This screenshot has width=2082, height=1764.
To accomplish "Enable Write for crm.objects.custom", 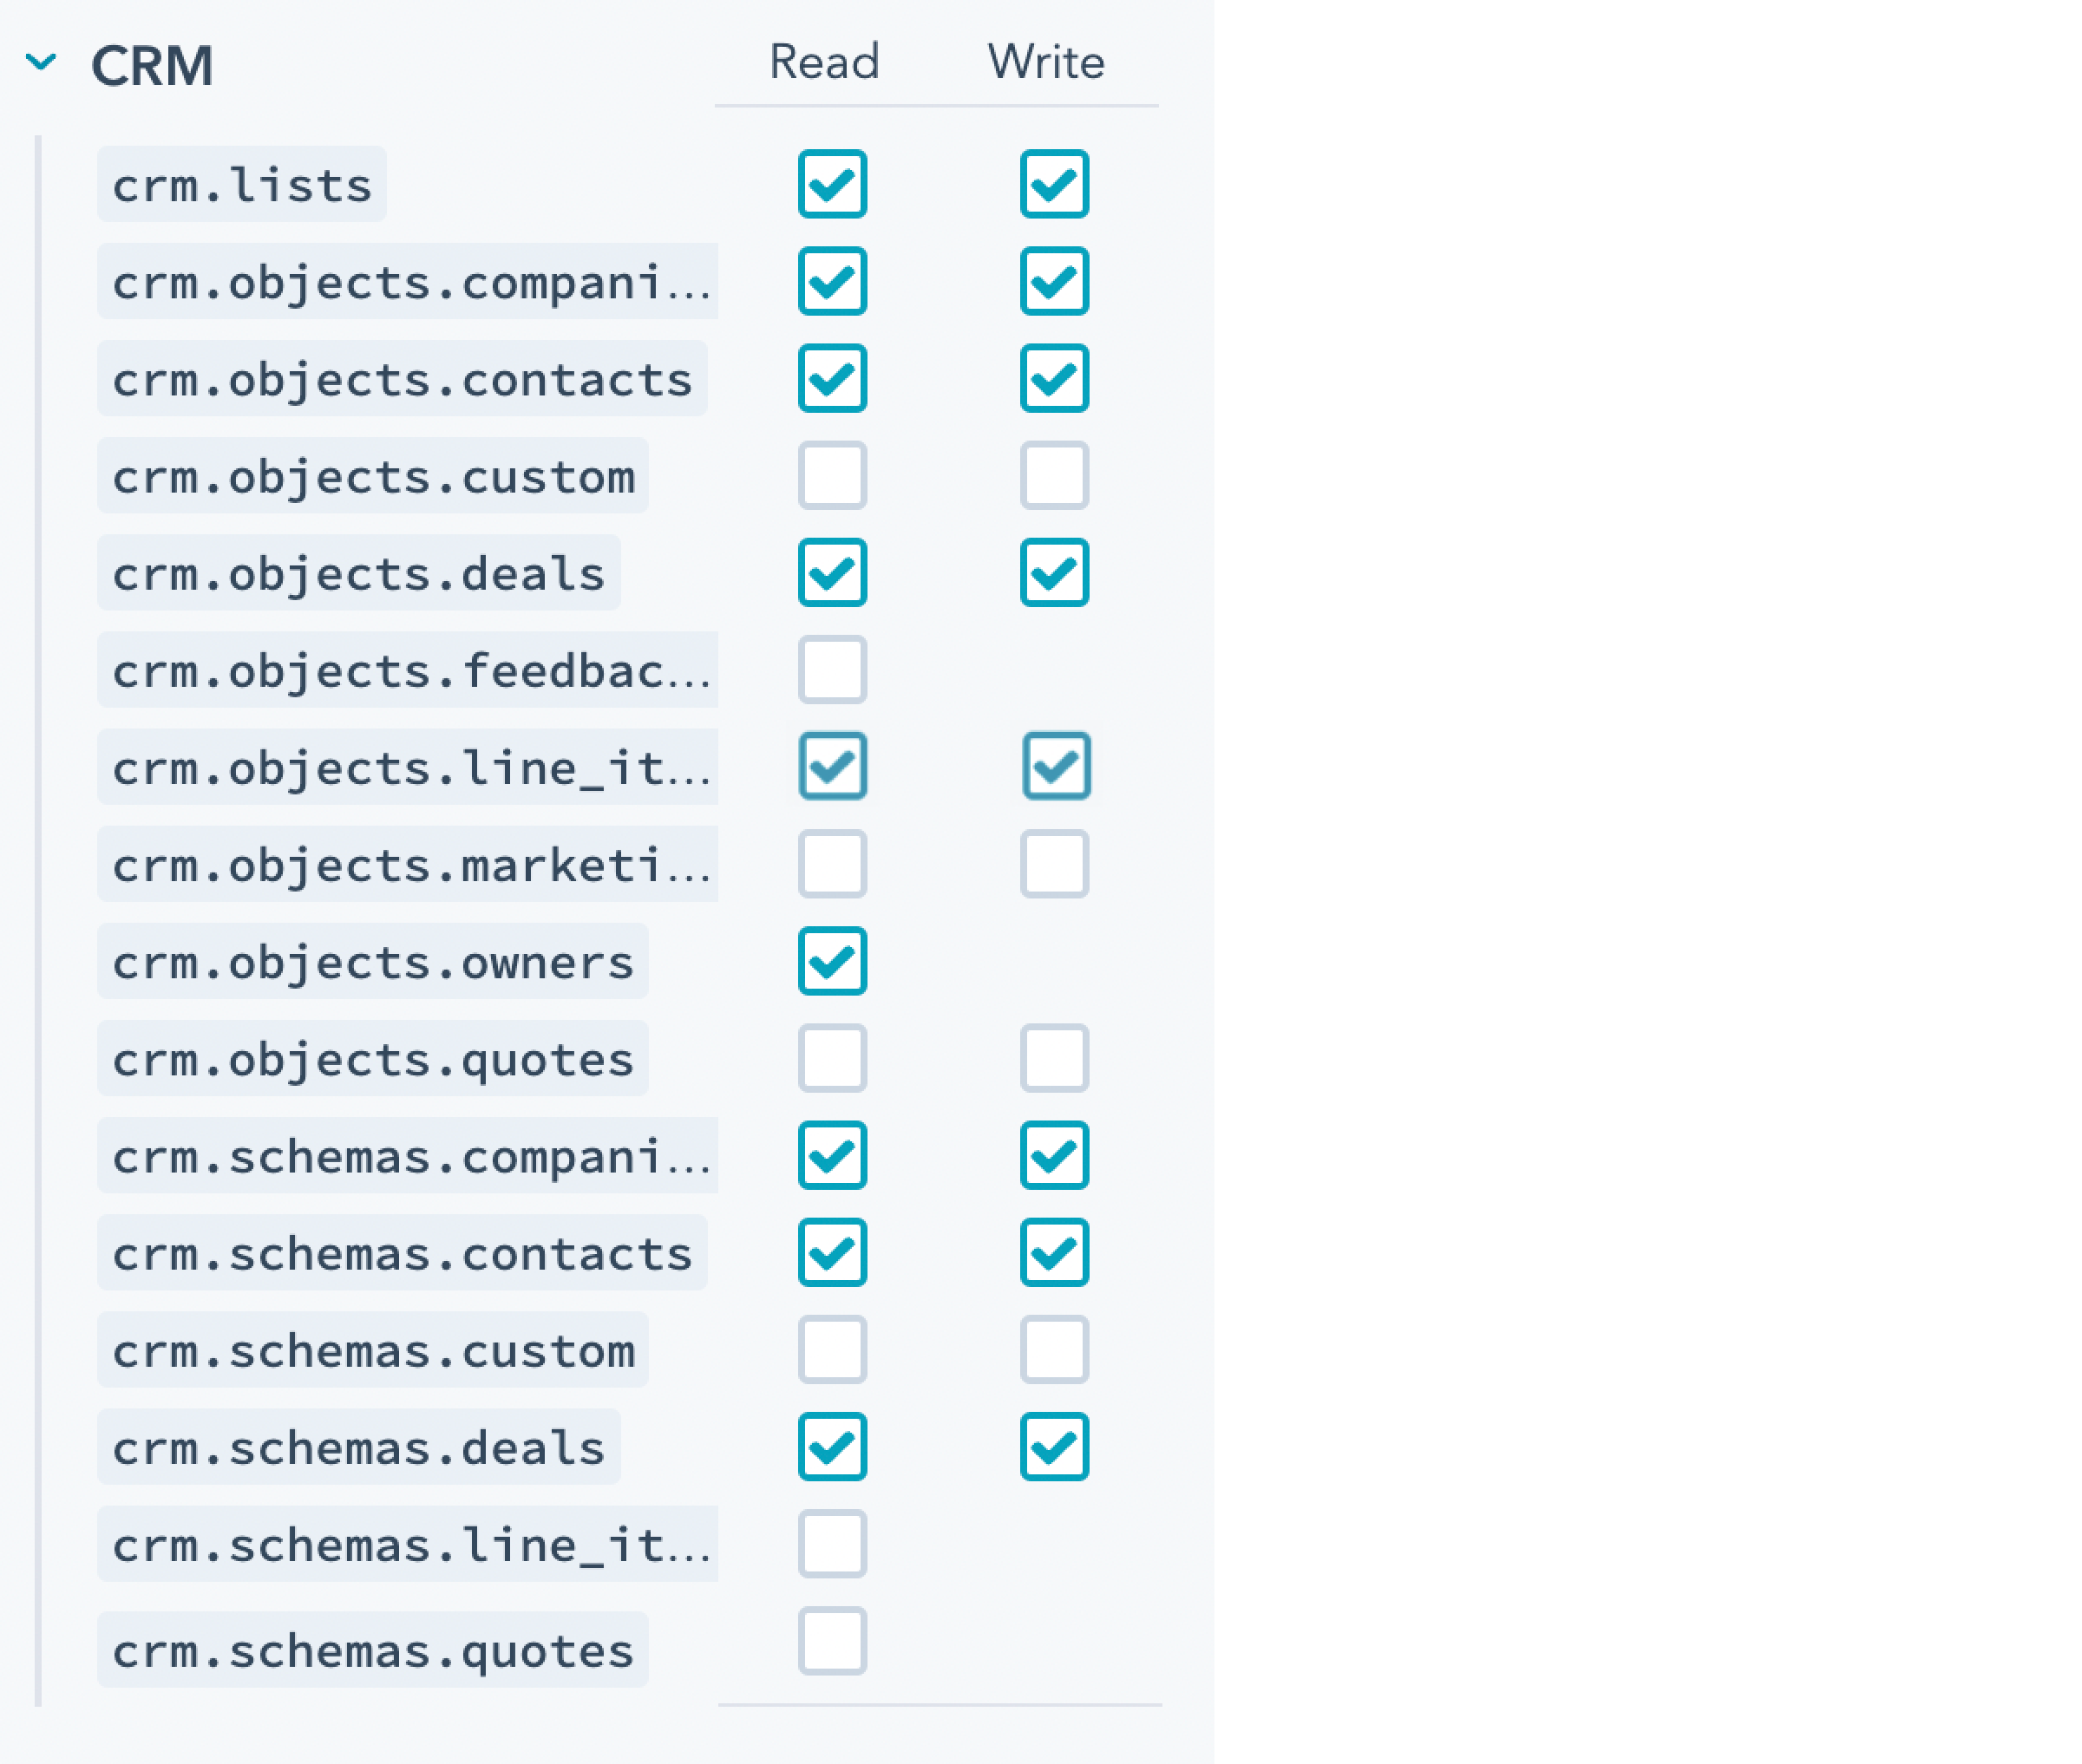I will 1054,475.
